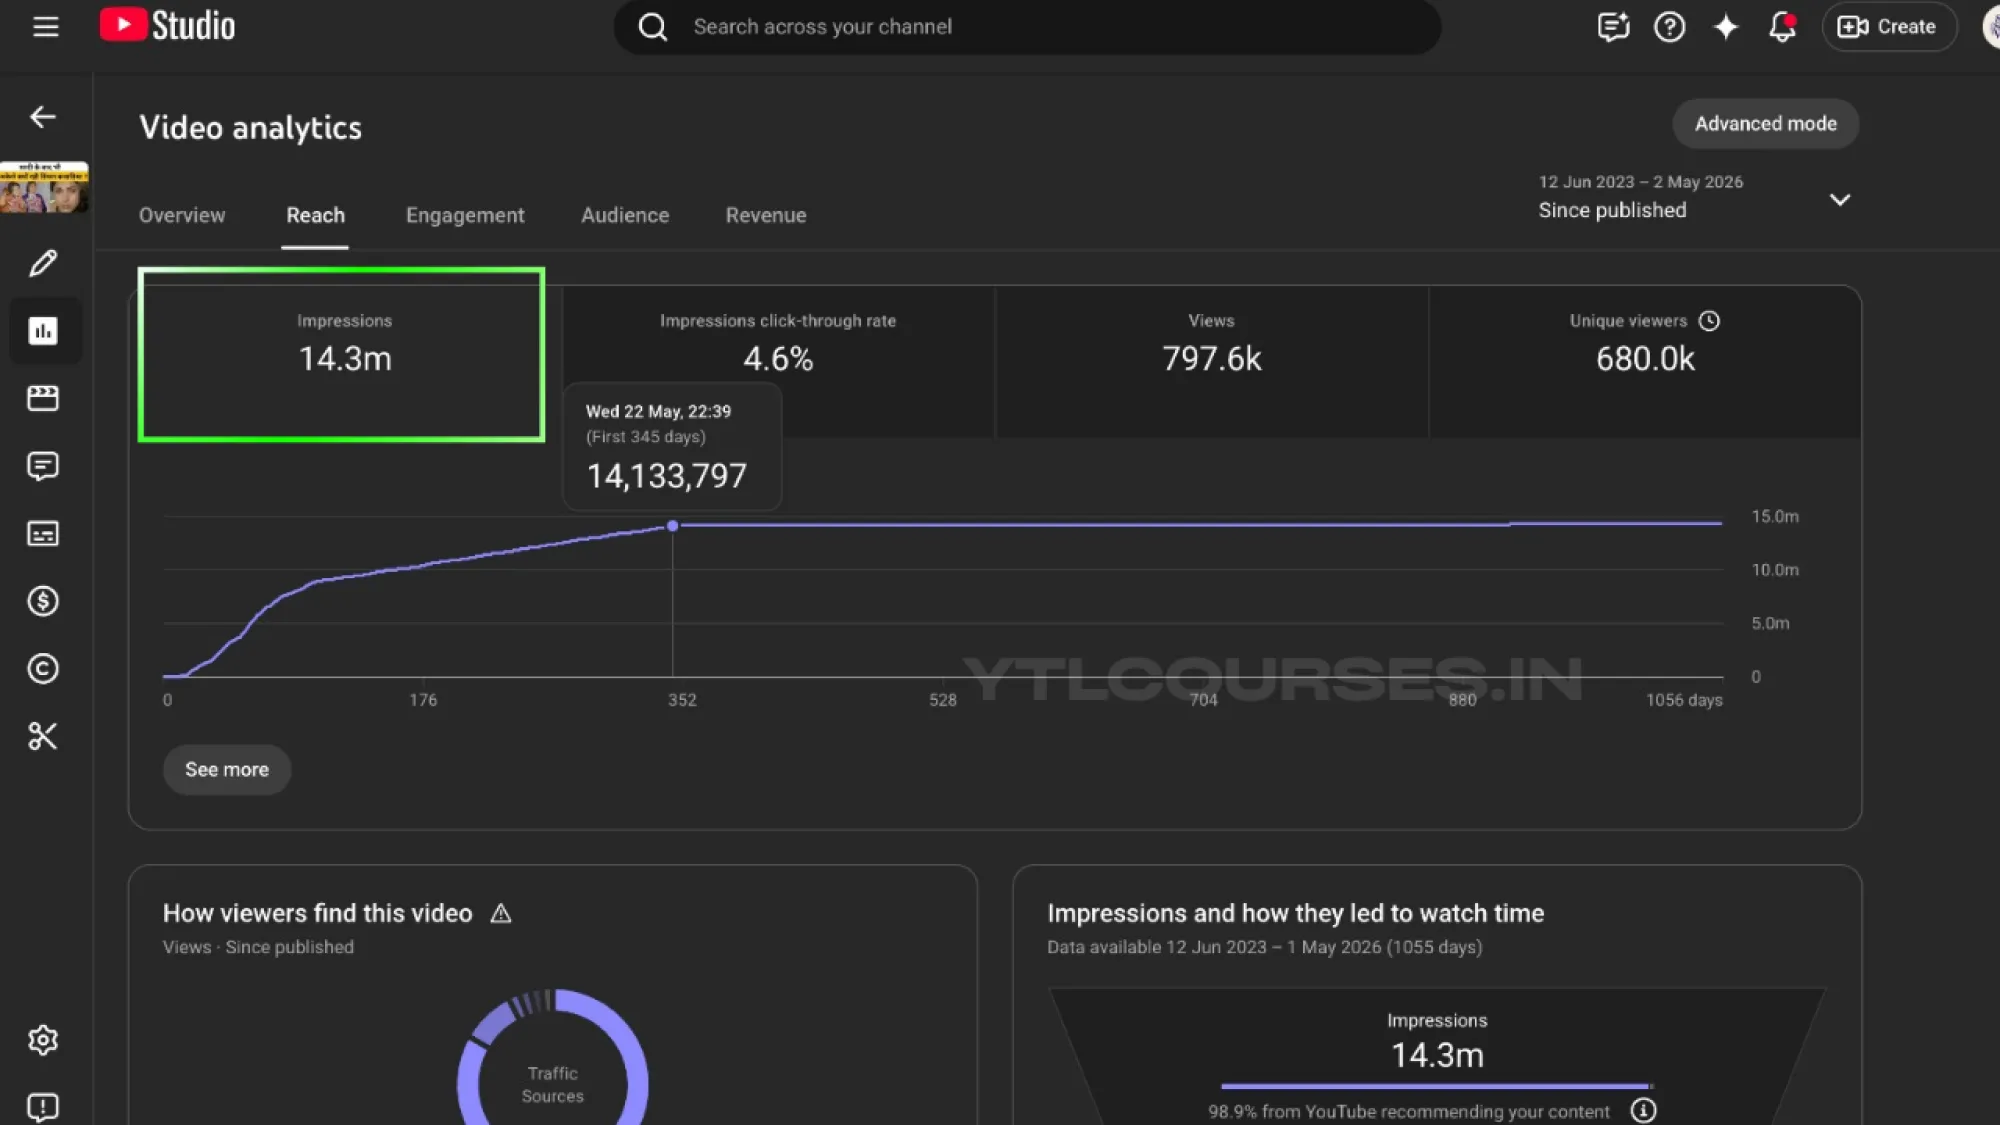
Task: Open the copyright icon in sidebar
Action: 43,668
